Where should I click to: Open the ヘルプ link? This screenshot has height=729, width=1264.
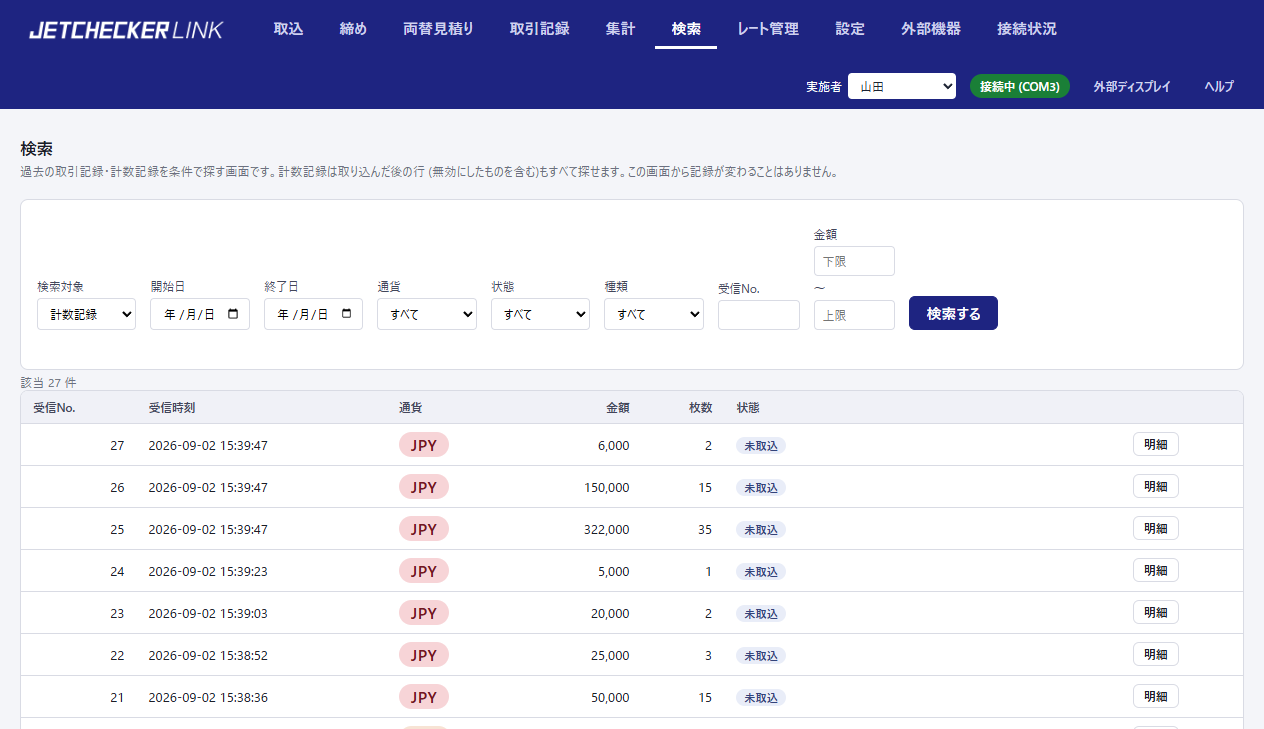pyautogui.click(x=1219, y=87)
